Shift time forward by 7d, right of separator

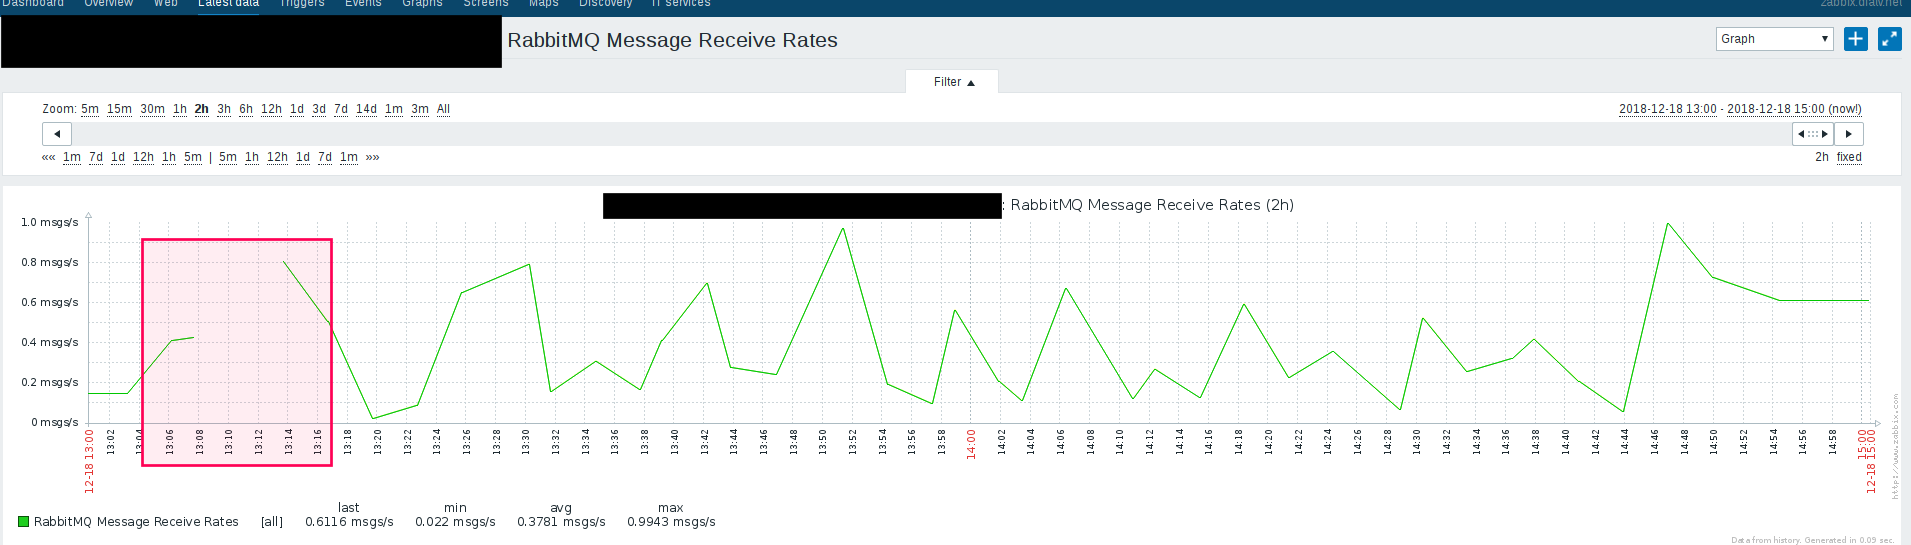325,157
